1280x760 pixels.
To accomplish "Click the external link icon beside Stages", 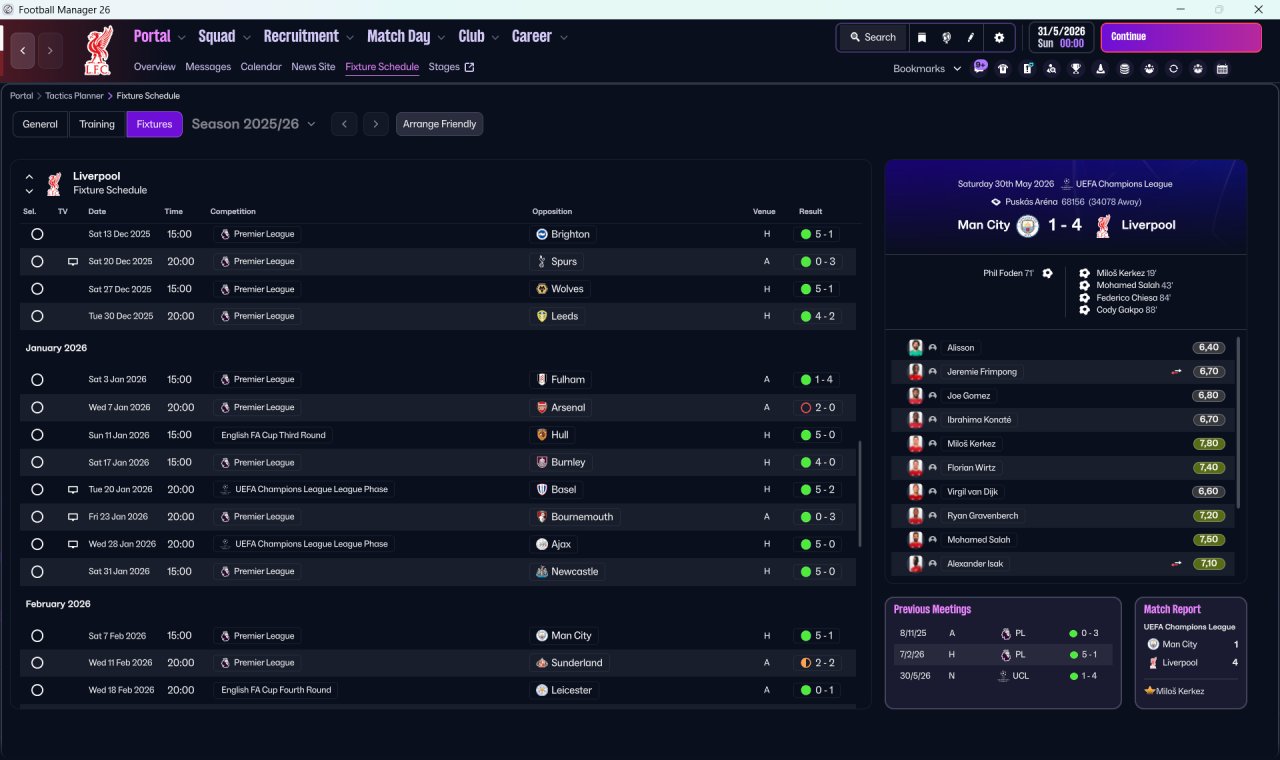I will 469,67.
